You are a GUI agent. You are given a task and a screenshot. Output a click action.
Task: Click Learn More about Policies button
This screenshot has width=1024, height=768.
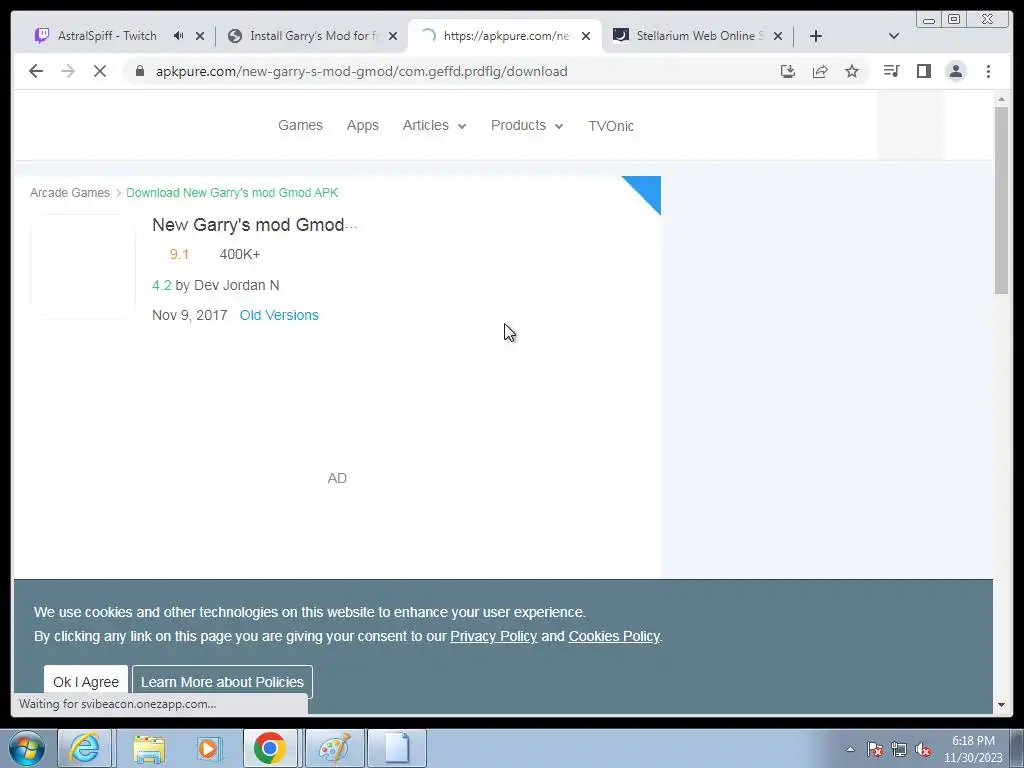click(x=222, y=682)
